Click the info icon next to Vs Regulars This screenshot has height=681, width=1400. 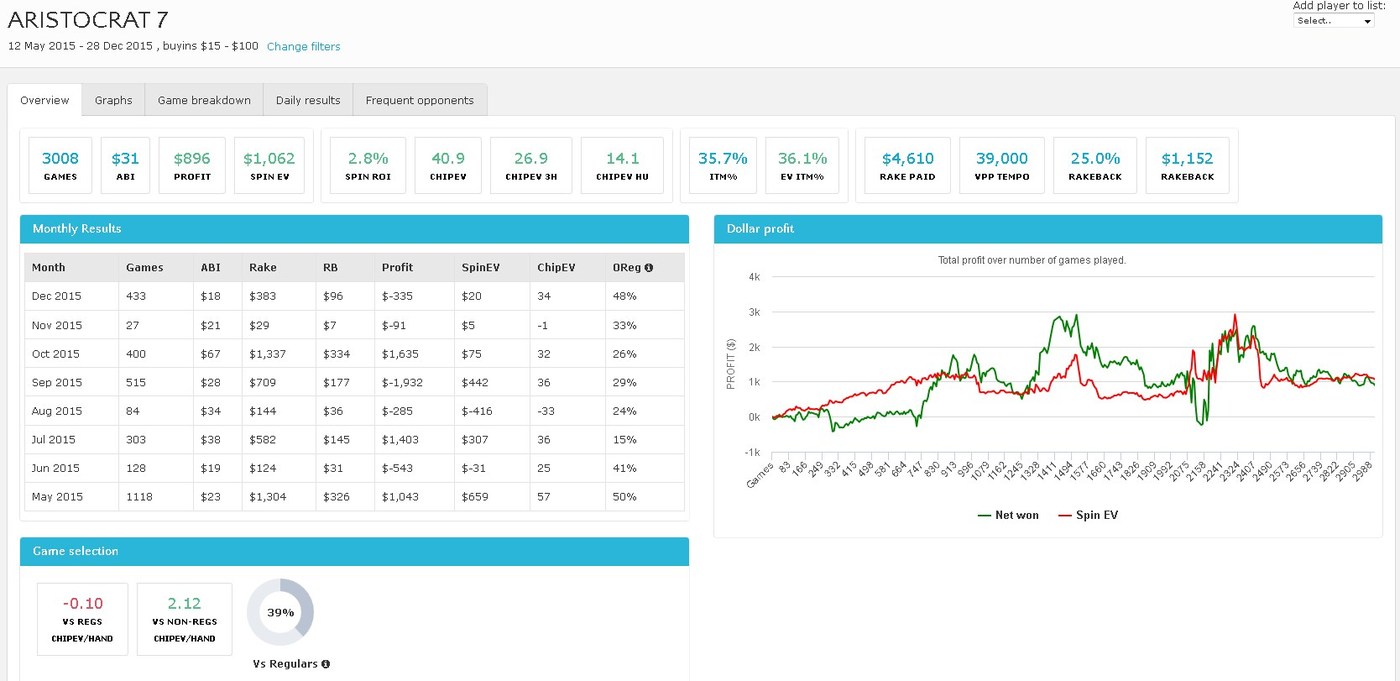(x=326, y=664)
